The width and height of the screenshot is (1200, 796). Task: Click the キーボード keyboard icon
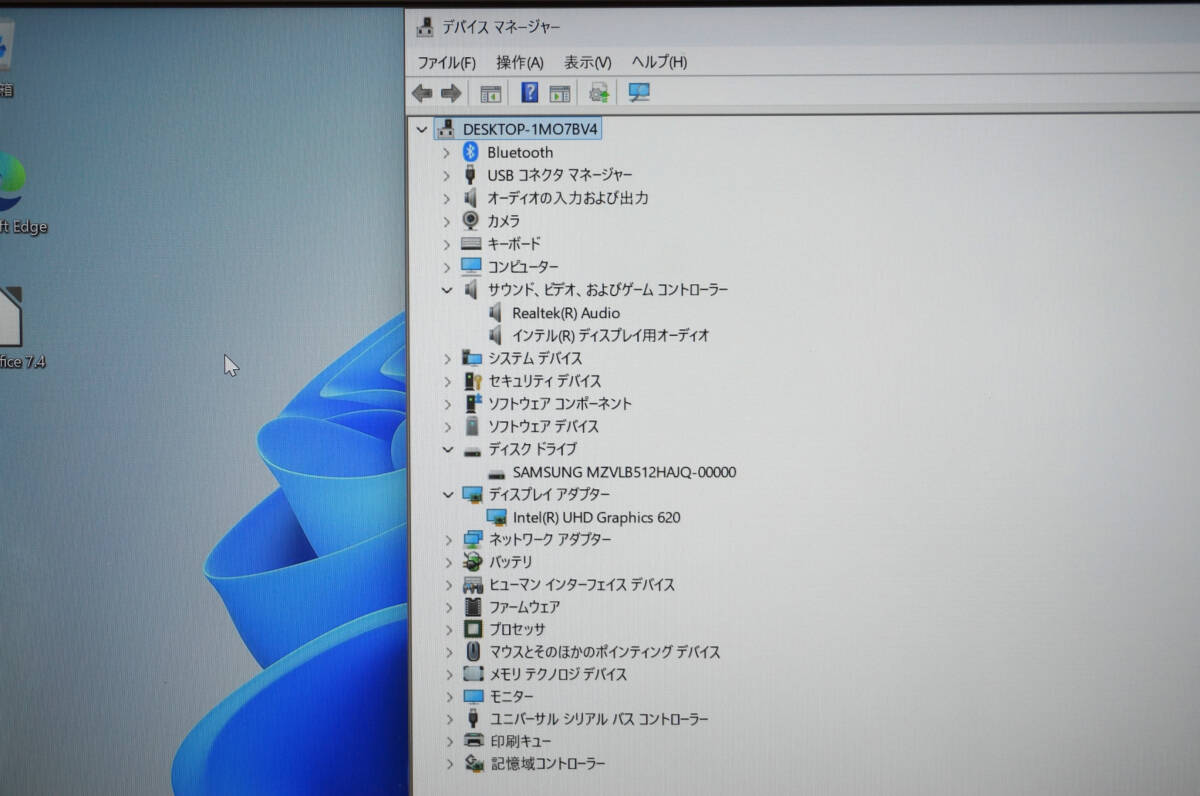(471, 244)
